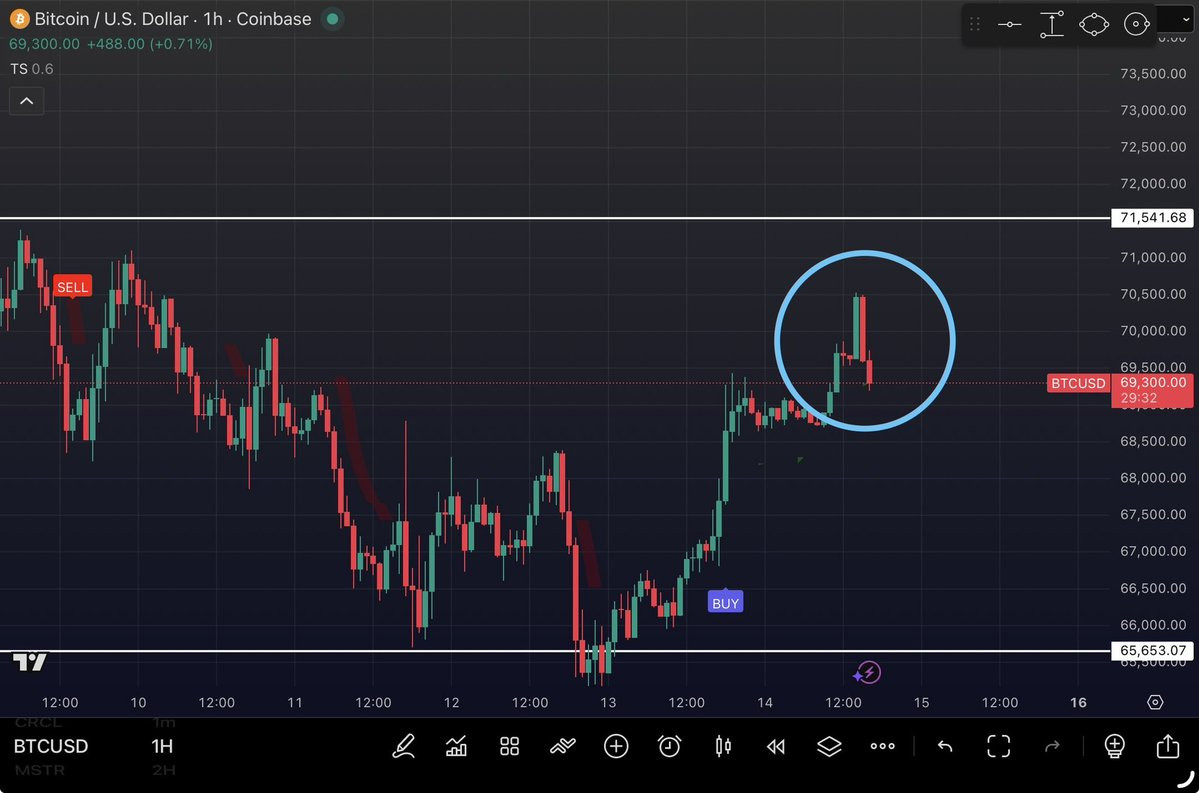Redo the last undone action
The height and width of the screenshot is (793, 1199).
point(1052,746)
